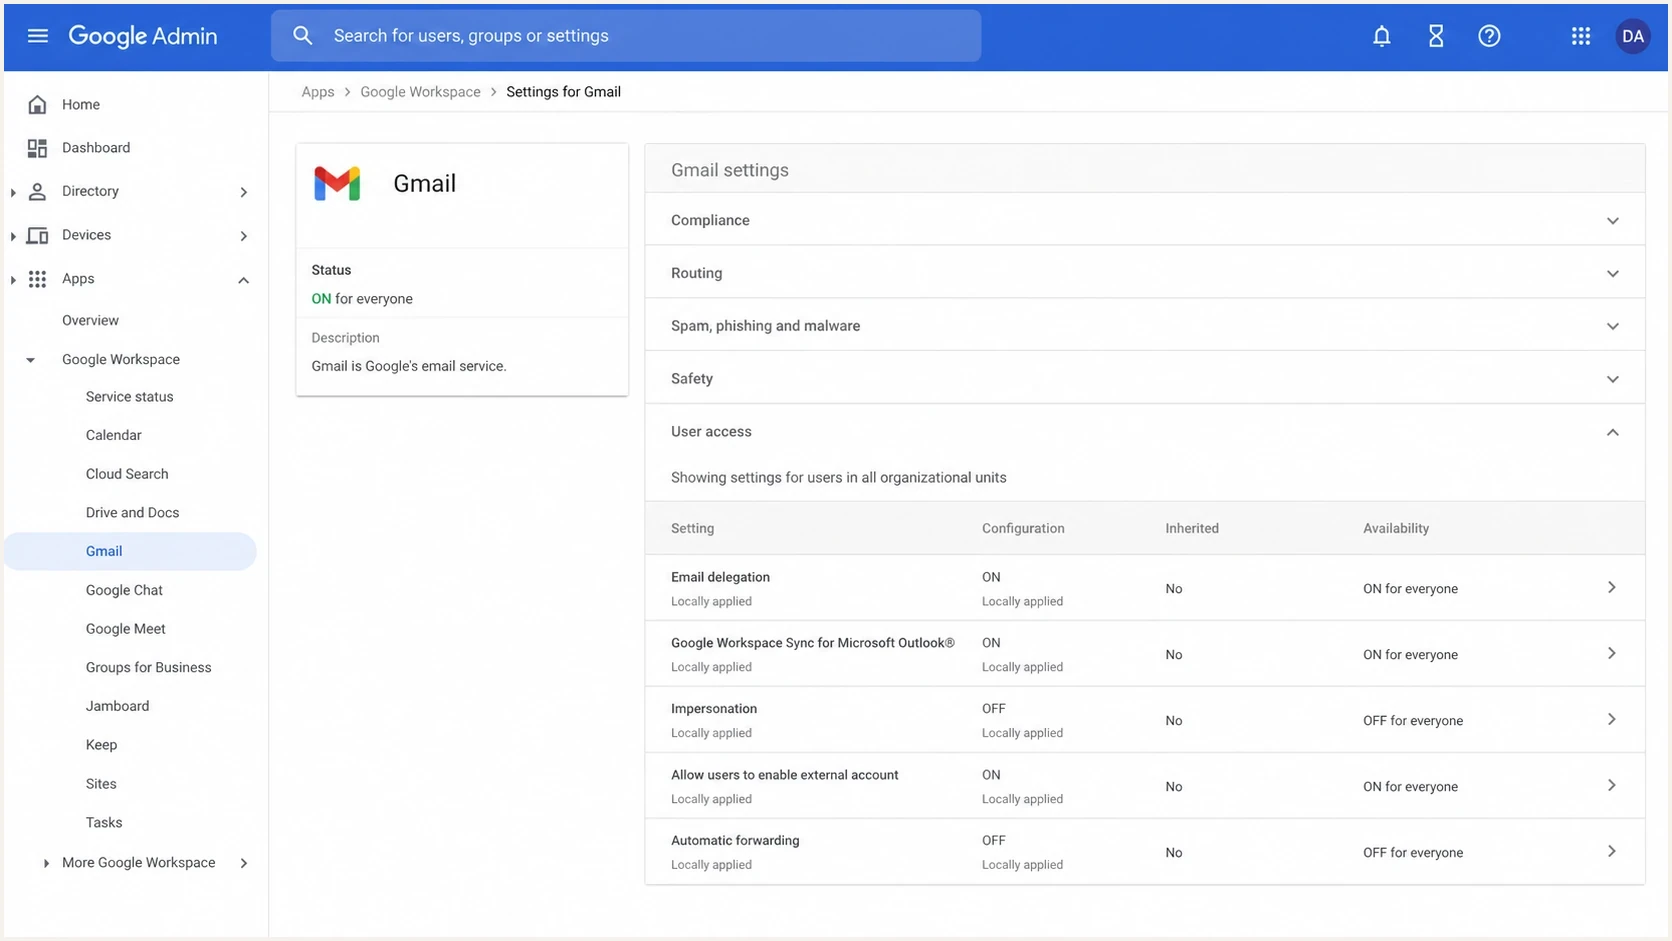Open Tasks settings
This screenshot has width=1672, height=941.
click(104, 823)
